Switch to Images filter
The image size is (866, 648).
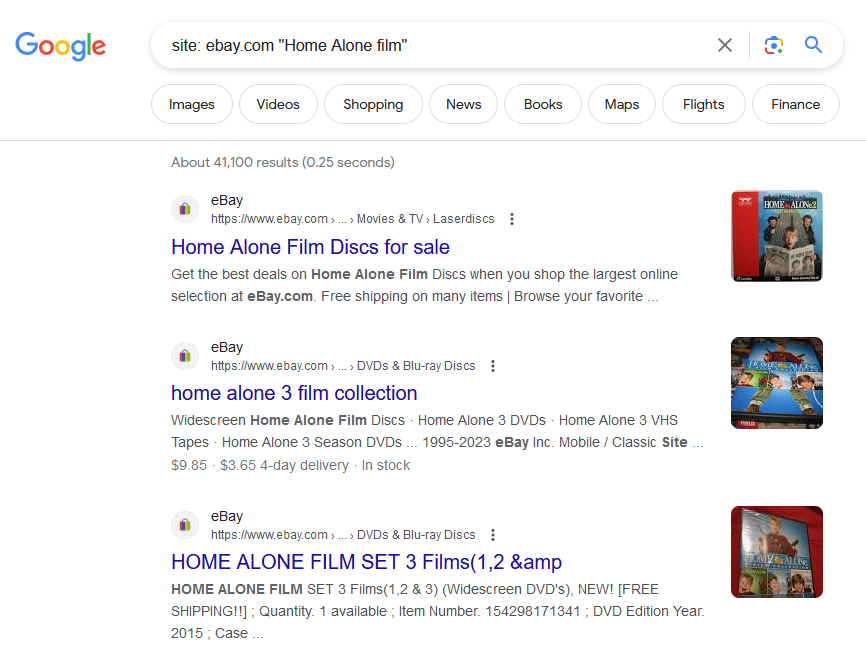click(192, 104)
